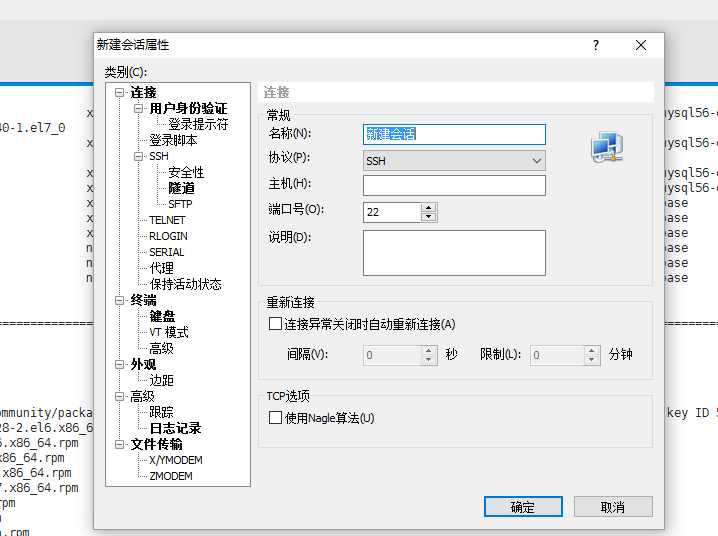Click the help question mark button
The width and height of the screenshot is (718, 536).
point(595,45)
